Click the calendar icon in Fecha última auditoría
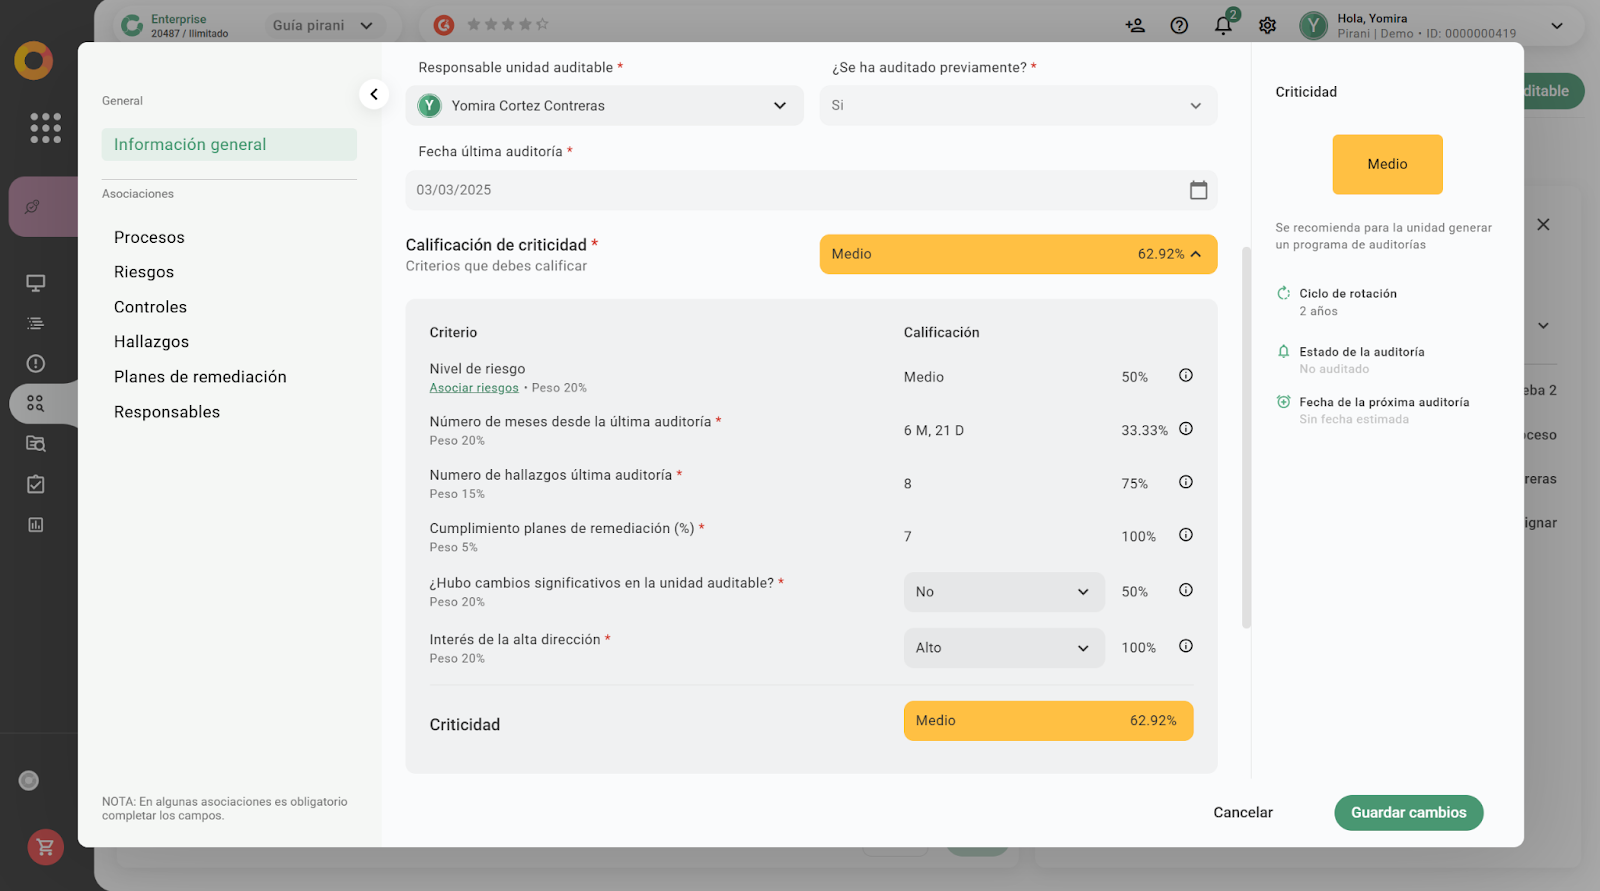 tap(1198, 190)
